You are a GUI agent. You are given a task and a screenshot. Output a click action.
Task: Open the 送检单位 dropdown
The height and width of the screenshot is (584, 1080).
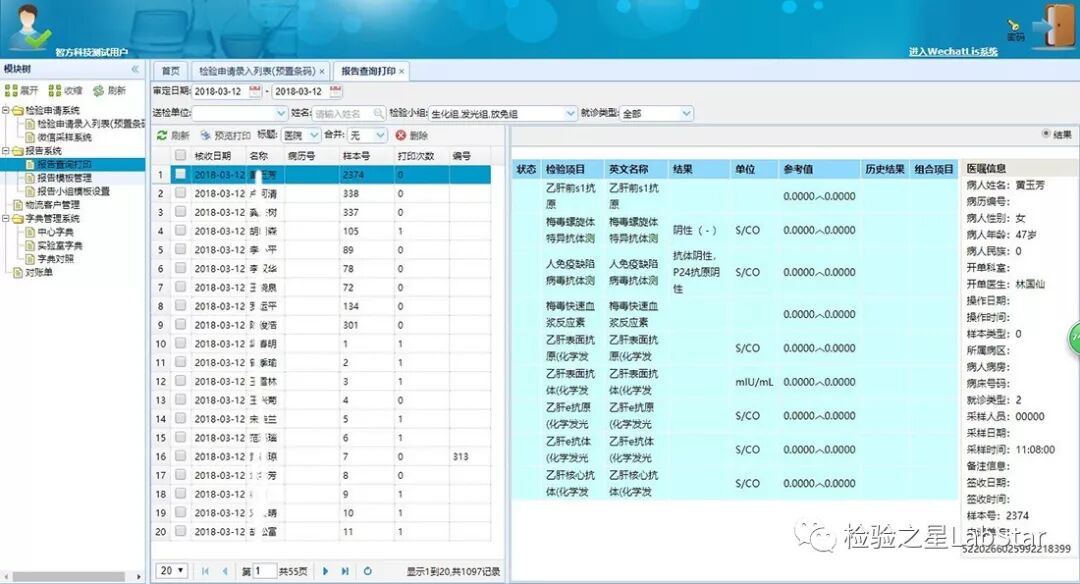pyautogui.click(x=281, y=113)
